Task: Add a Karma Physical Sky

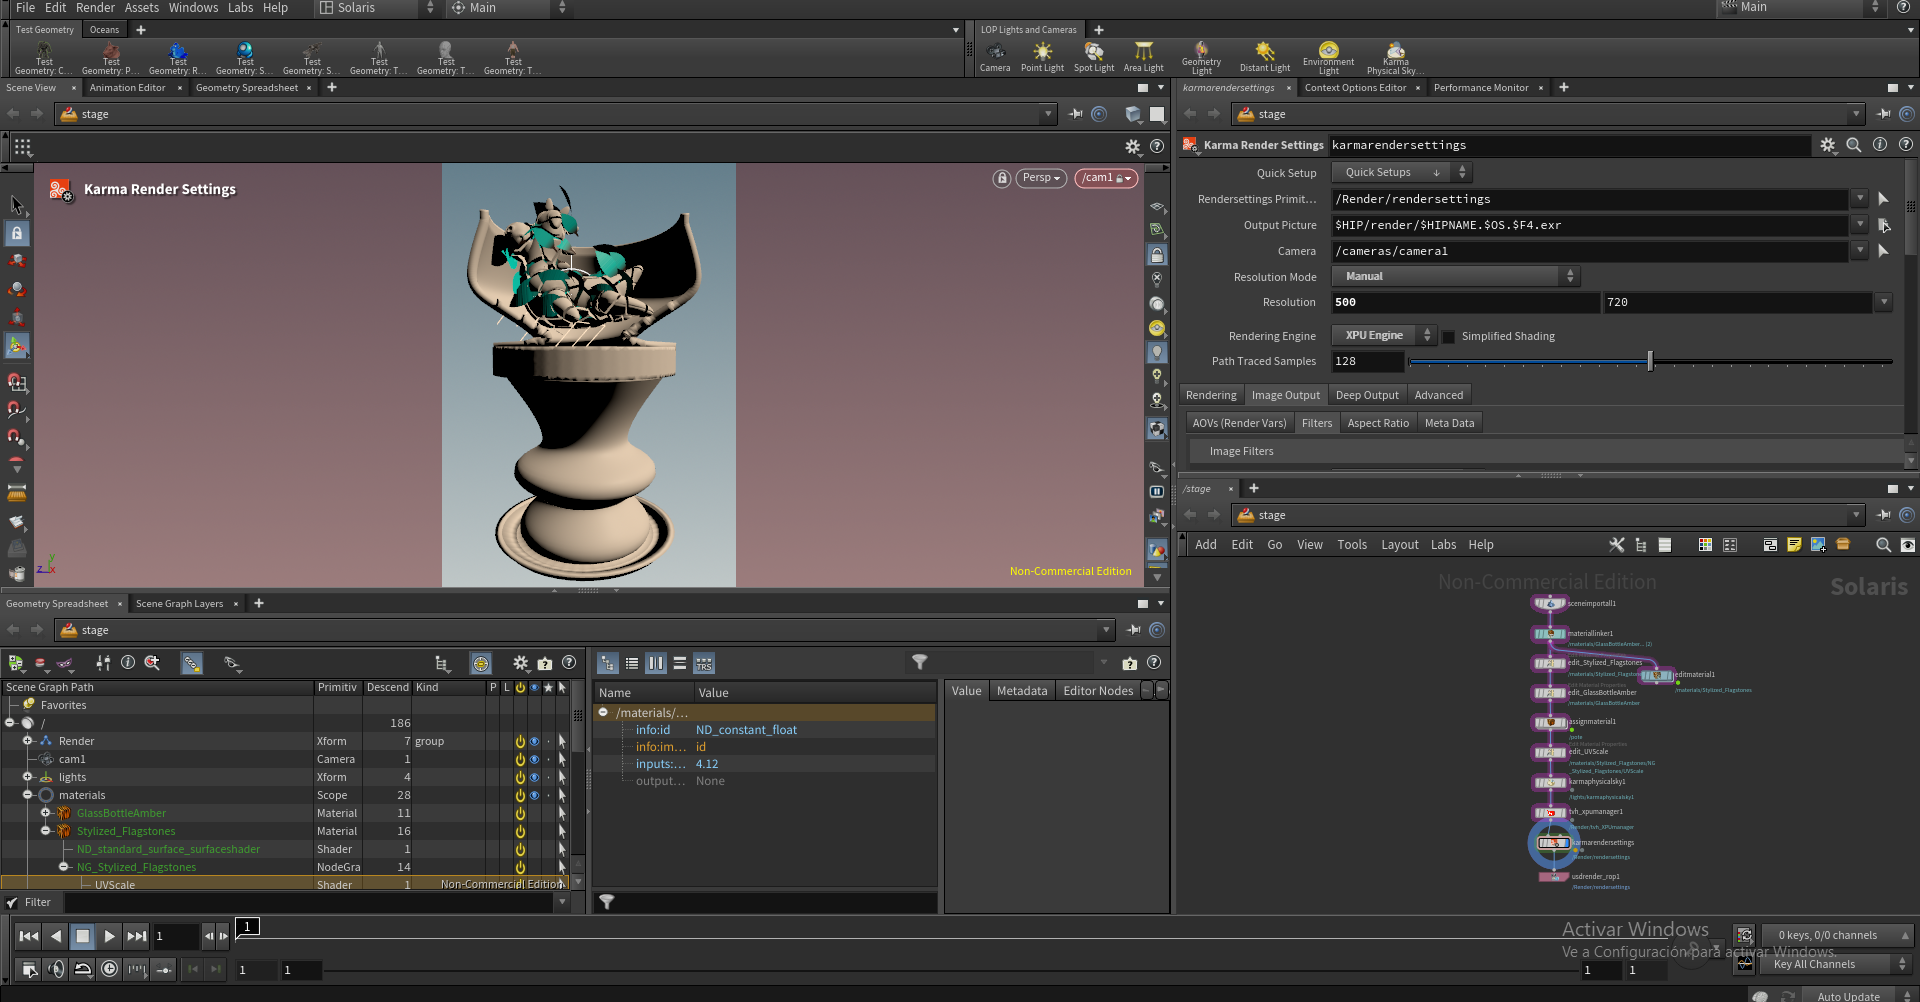Action: pyautogui.click(x=1395, y=57)
